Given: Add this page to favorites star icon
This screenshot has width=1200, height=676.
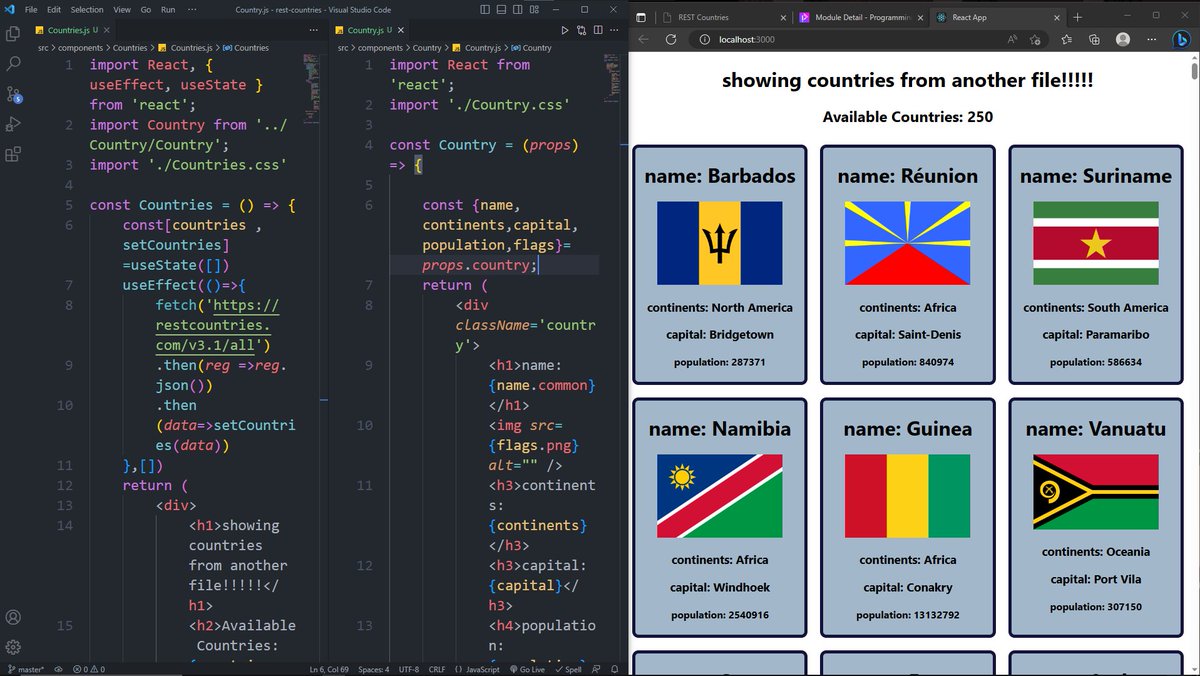Looking at the screenshot, I should click(x=1036, y=39).
